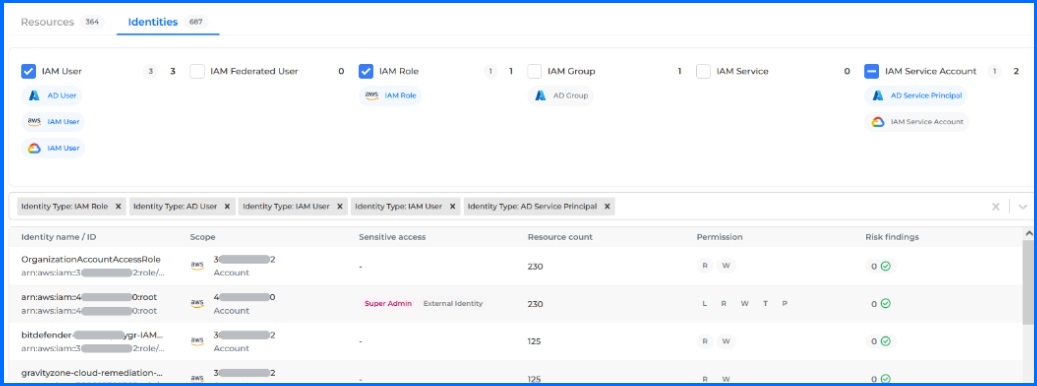Click T permission badge in root row

pyautogui.click(x=765, y=304)
